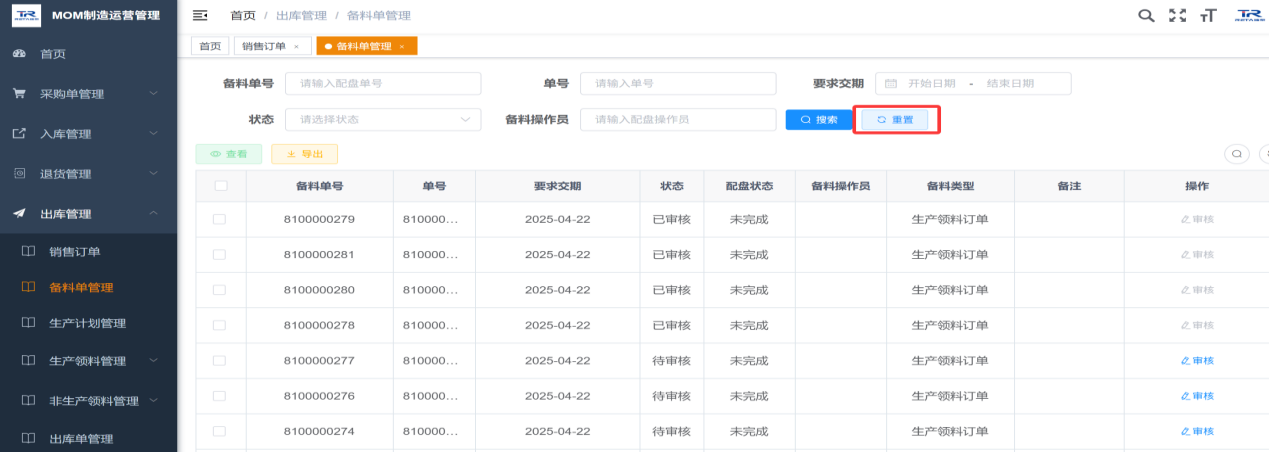Click the 重置 button

coord(895,120)
